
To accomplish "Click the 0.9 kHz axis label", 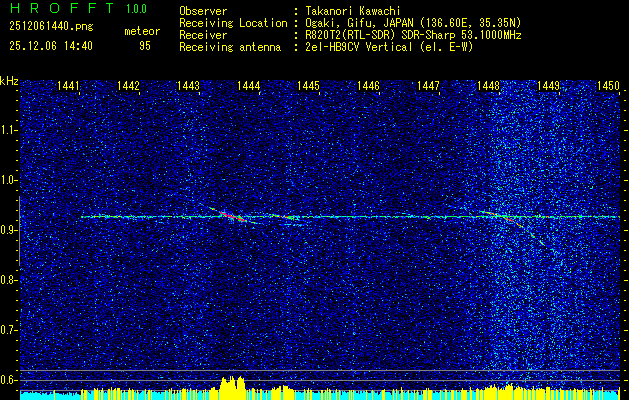I will (8, 230).
